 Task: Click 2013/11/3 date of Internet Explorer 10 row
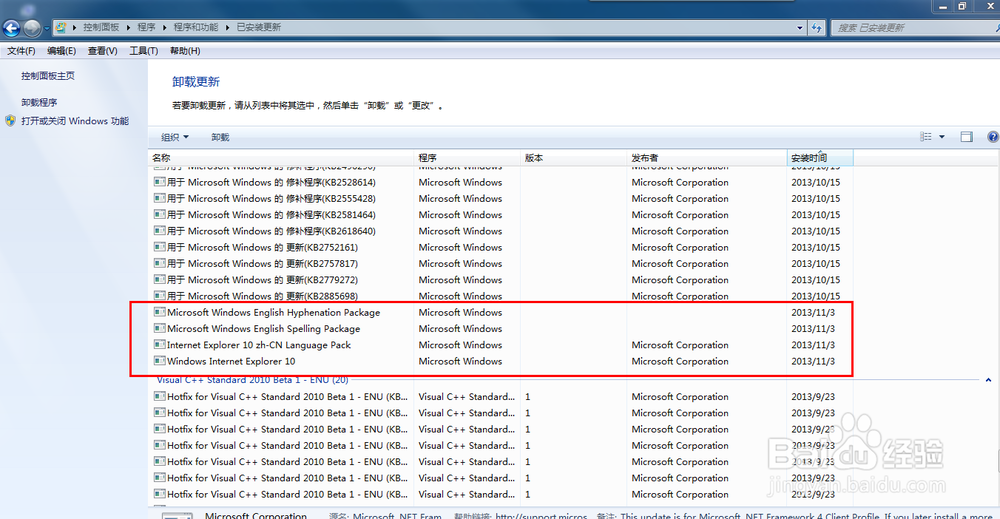(x=813, y=362)
